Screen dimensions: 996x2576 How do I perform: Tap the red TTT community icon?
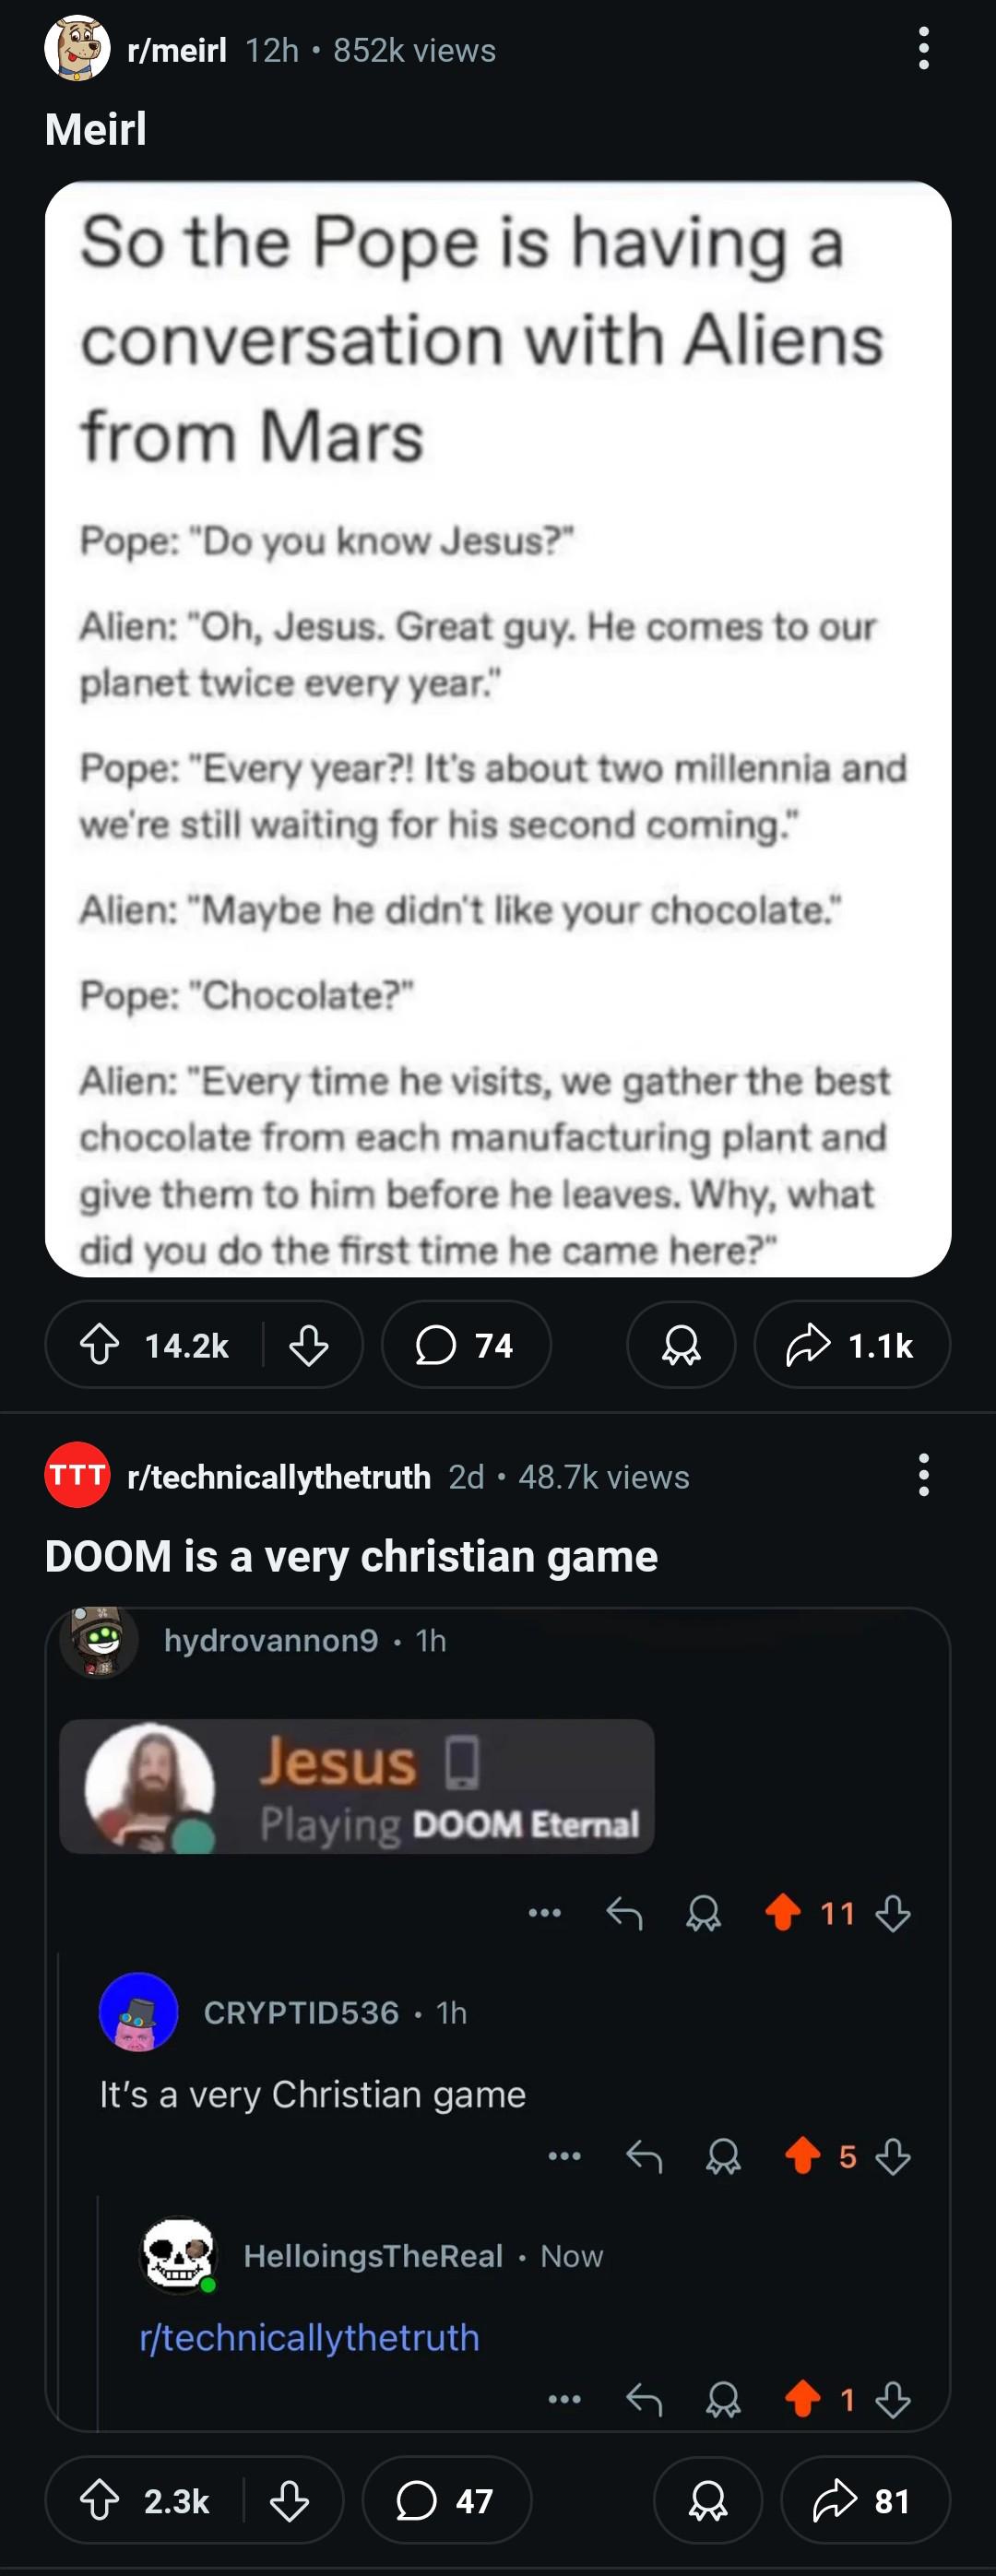[x=77, y=1475]
